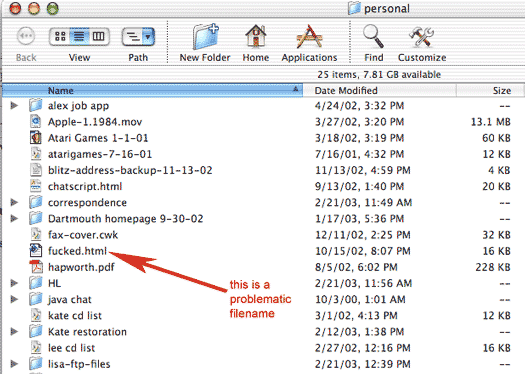Click the Back arrow button
This screenshot has width=525, height=374.
pos(26,36)
